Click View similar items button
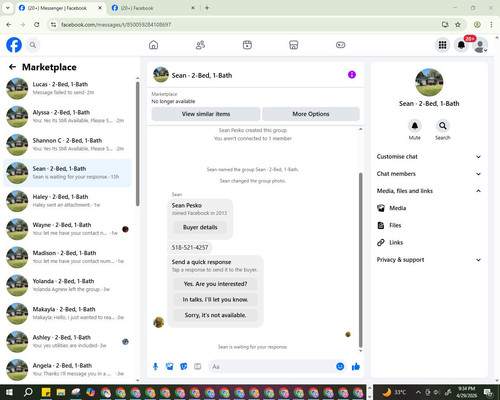This screenshot has width=500, height=400. pos(206,114)
